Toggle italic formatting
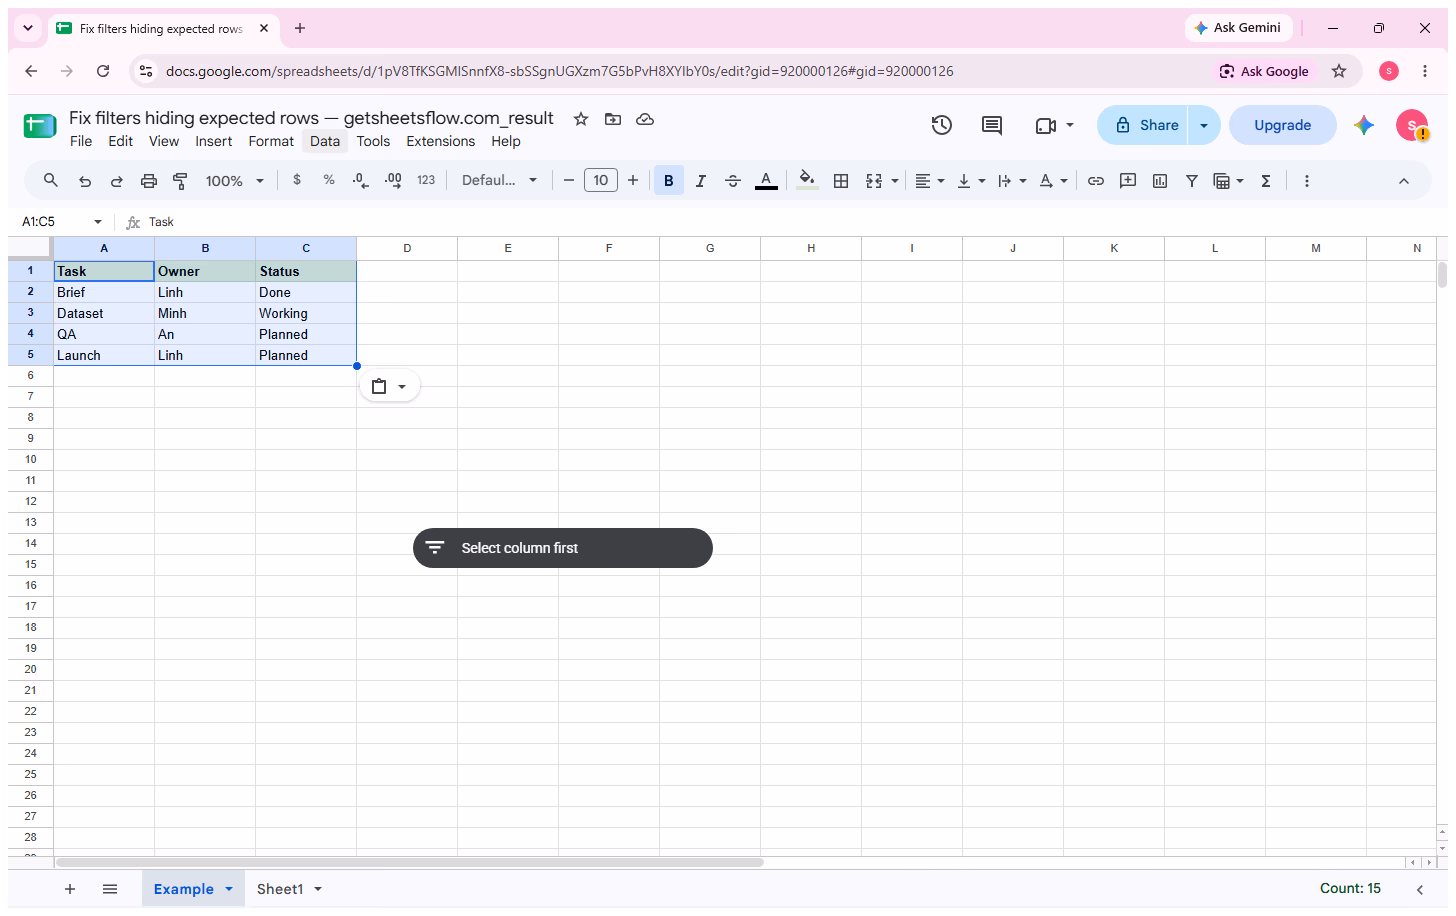The image size is (1456, 916). pos(701,181)
